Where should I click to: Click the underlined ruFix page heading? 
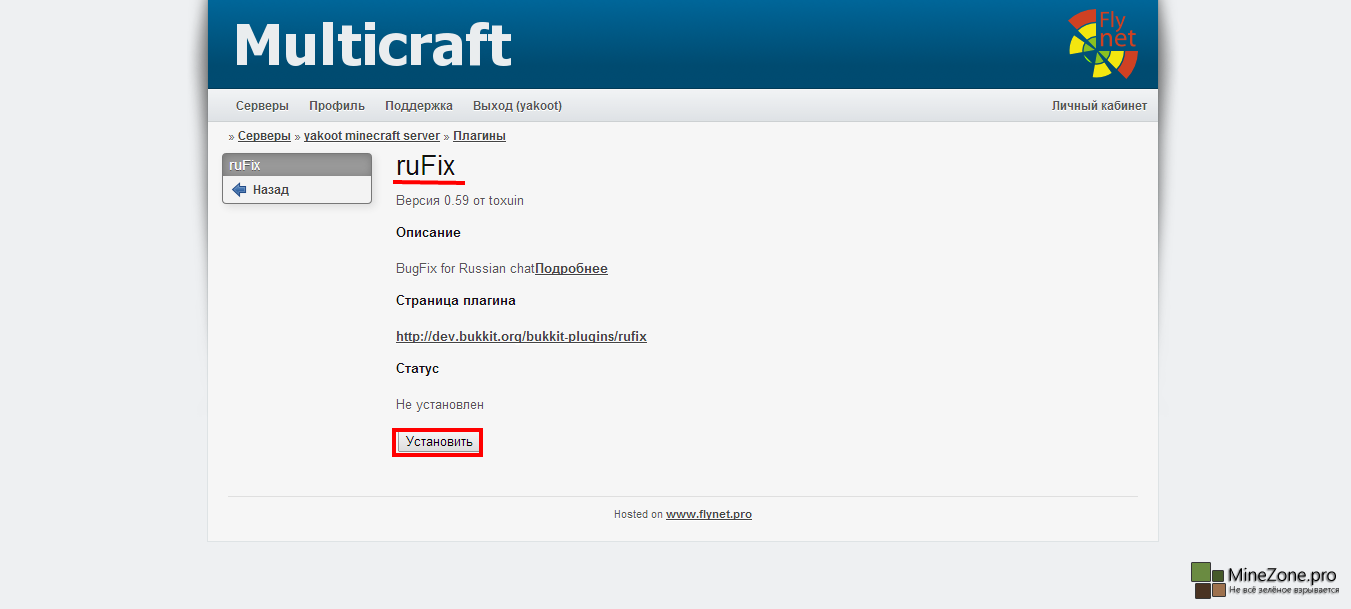pos(426,167)
